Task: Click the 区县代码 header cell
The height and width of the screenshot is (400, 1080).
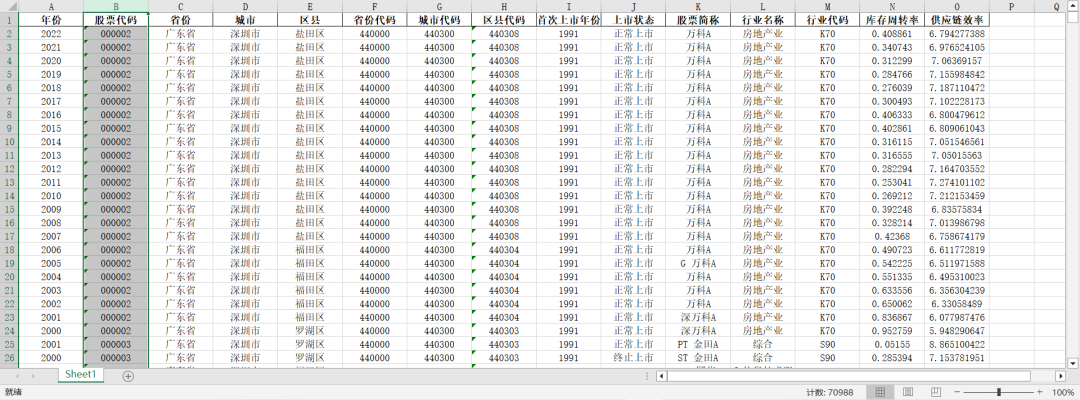Action: point(504,20)
